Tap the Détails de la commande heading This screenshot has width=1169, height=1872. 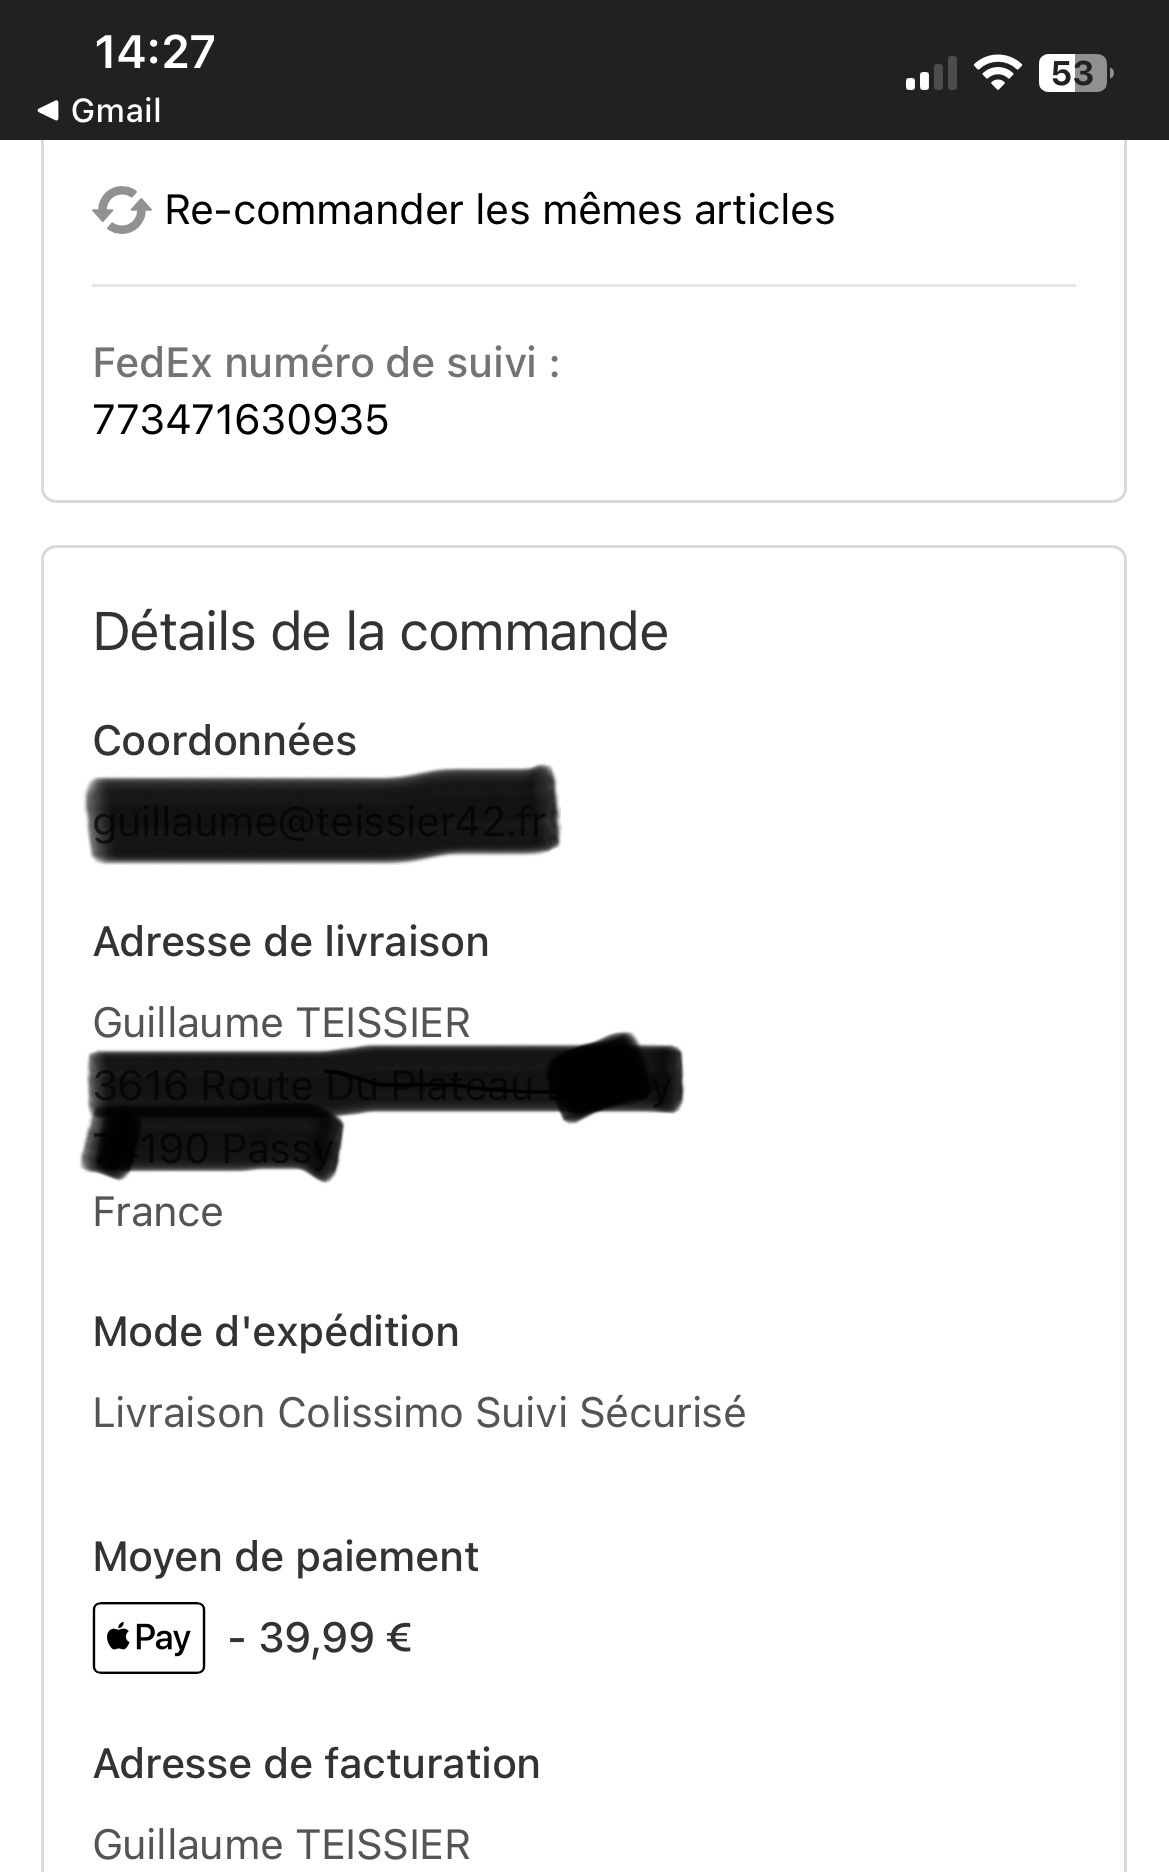(x=381, y=632)
